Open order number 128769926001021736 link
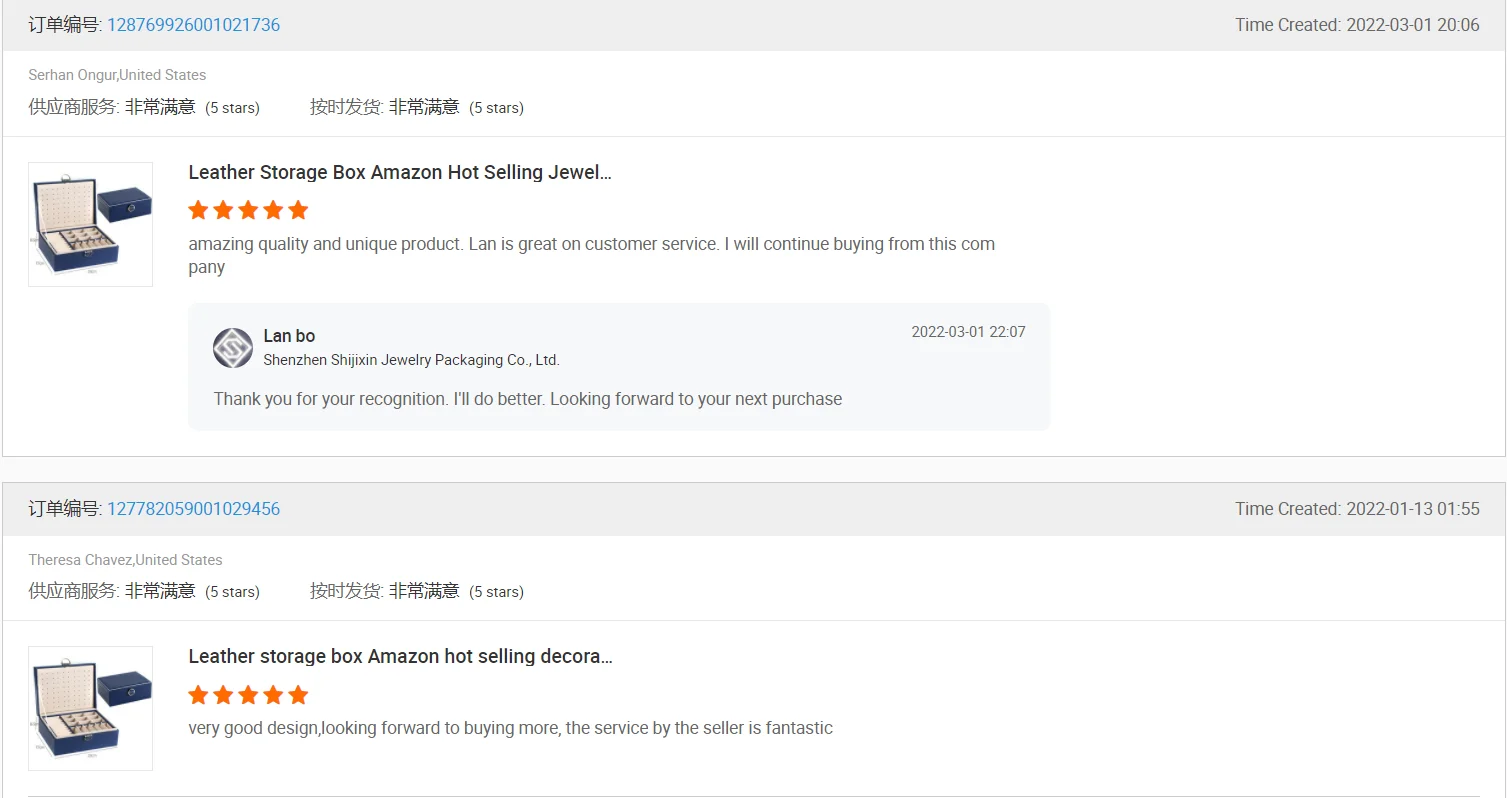1507x798 pixels. click(x=193, y=25)
